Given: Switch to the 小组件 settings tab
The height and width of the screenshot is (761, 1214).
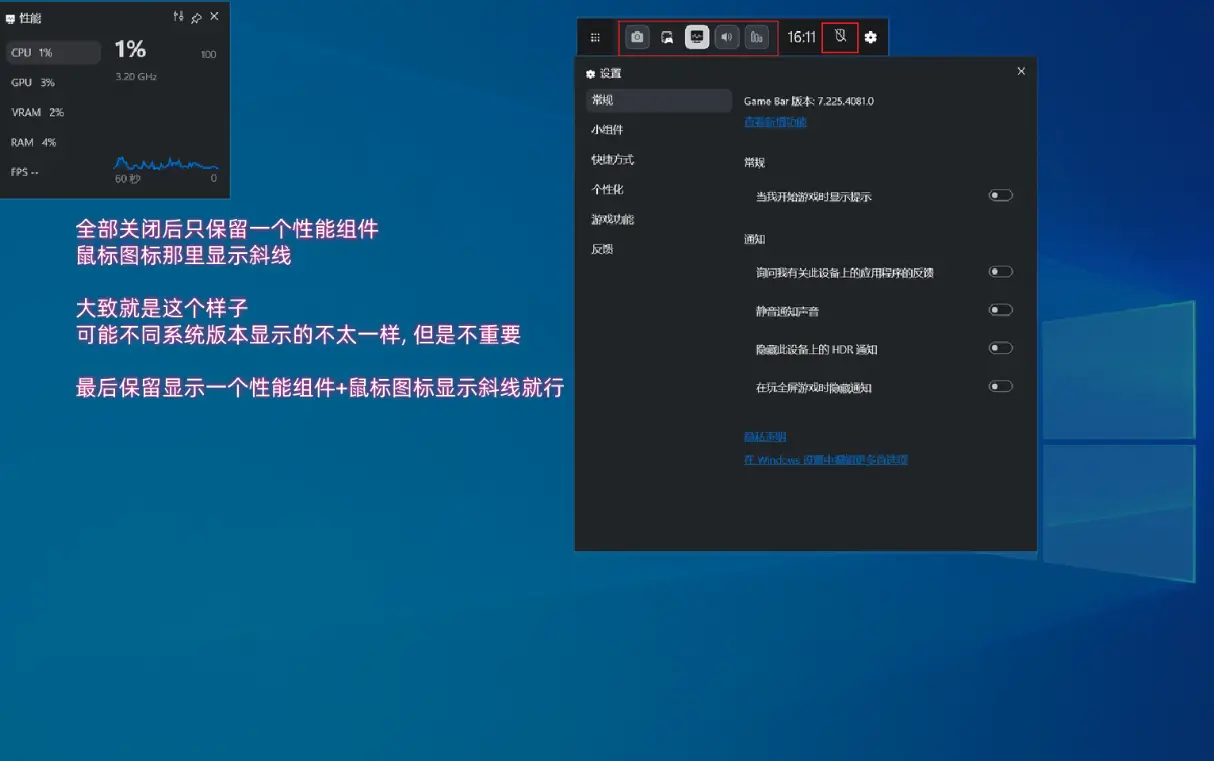Looking at the screenshot, I should tap(659, 130).
